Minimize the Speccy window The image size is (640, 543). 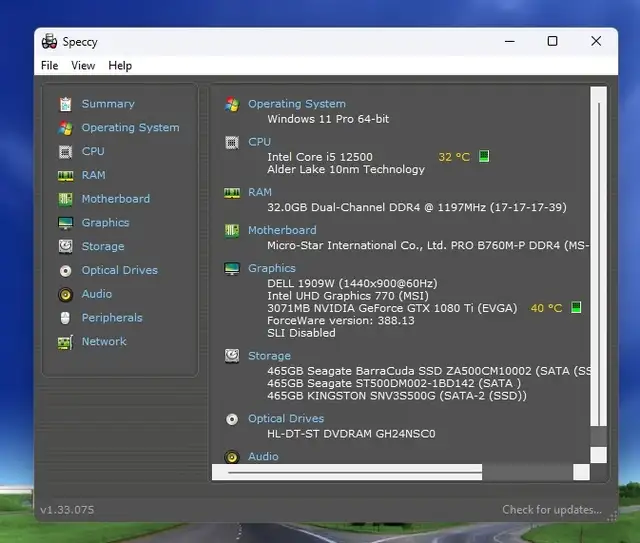click(509, 41)
